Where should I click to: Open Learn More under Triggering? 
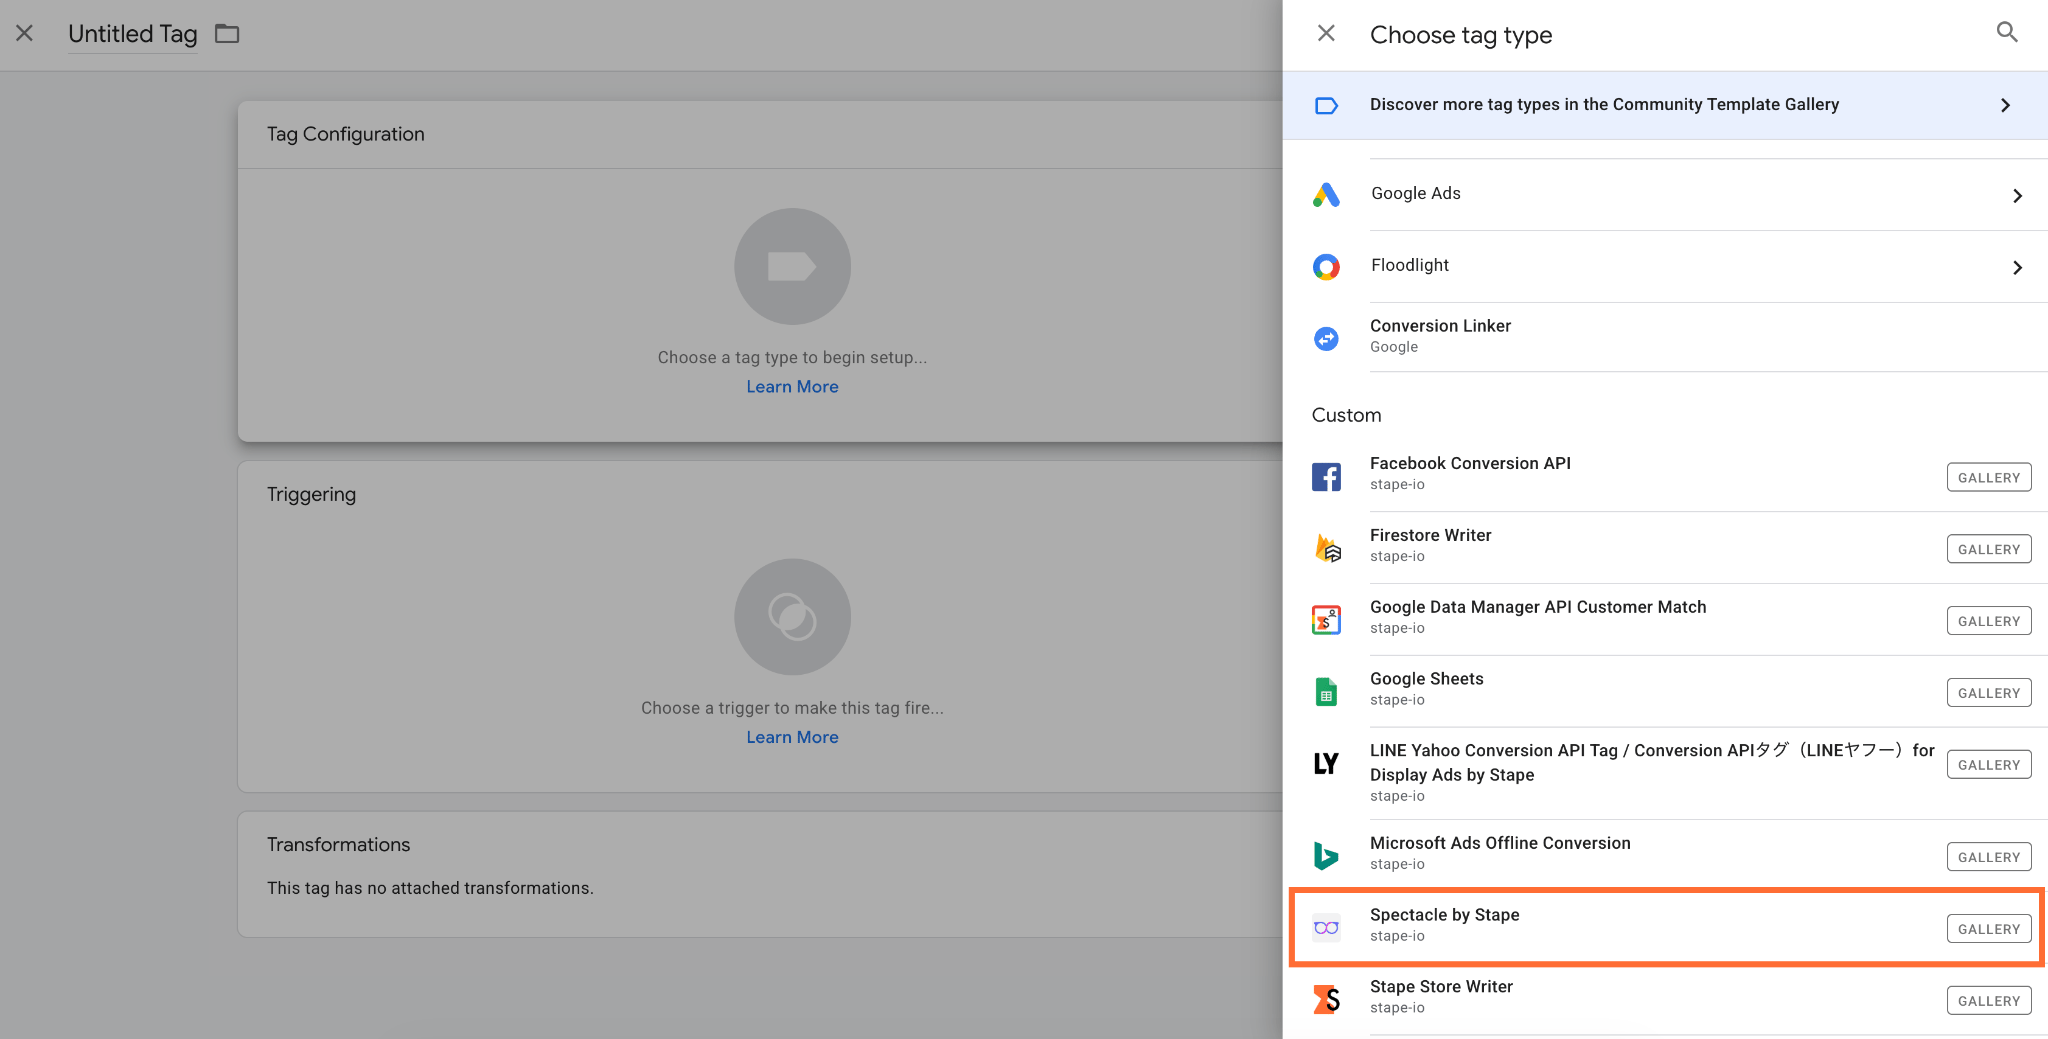click(x=792, y=737)
